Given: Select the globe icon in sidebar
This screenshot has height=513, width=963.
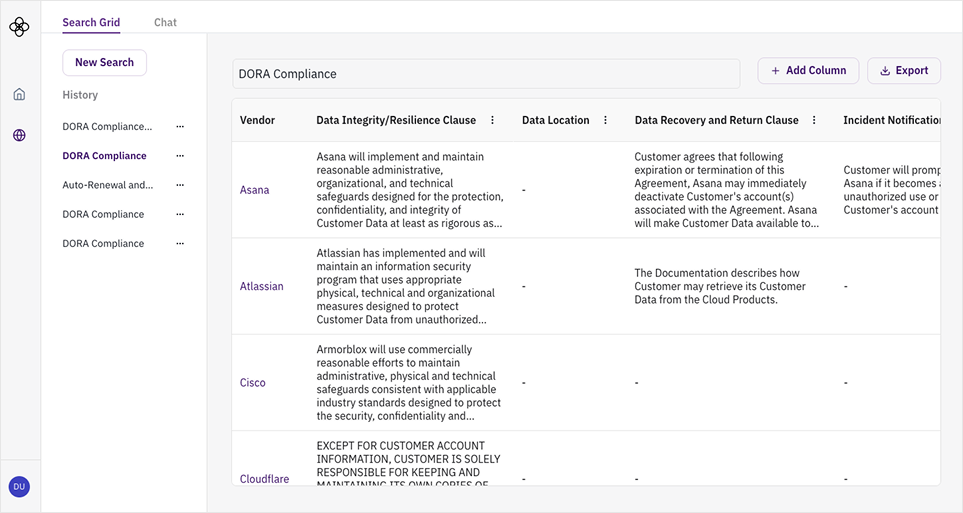Looking at the screenshot, I should point(19,135).
